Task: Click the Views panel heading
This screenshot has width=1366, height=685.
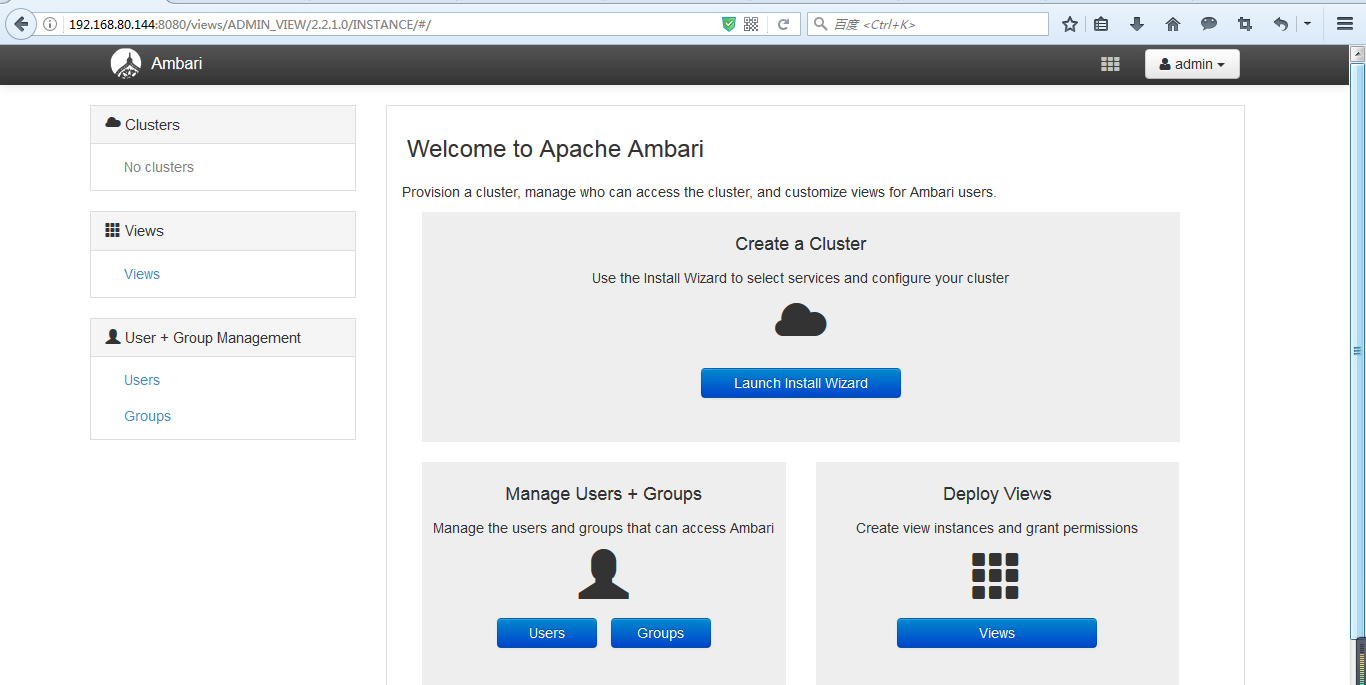Action: click(223, 231)
